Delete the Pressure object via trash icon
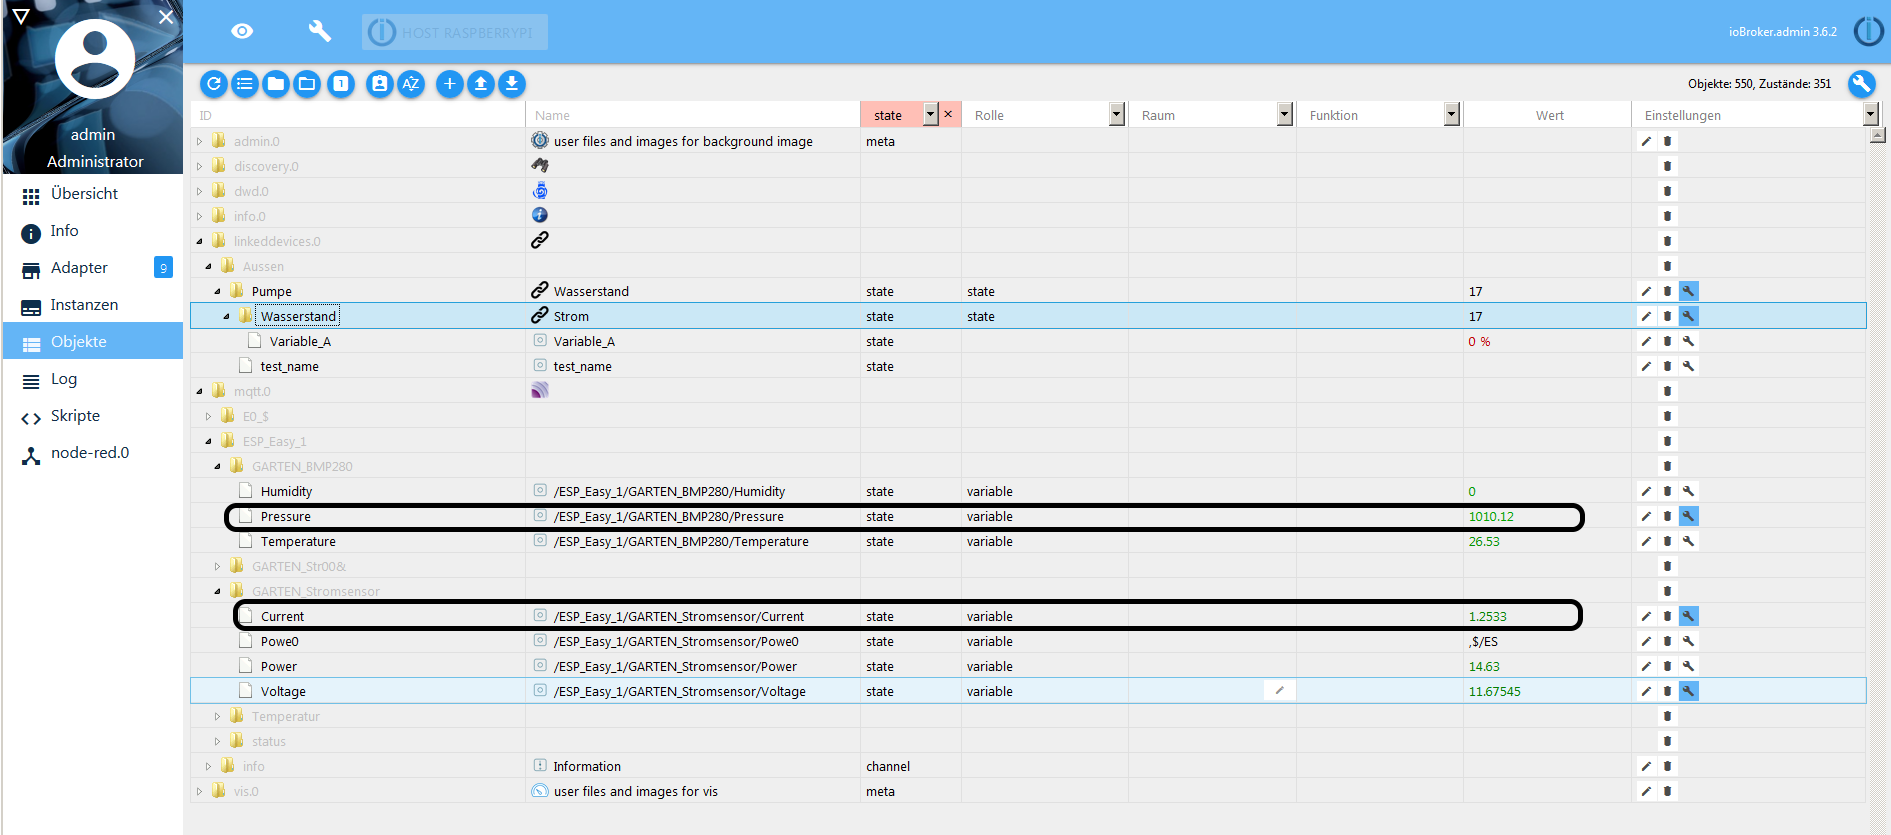Image resolution: width=1891 pixels, height=835 pixels. tap(1667, 517)
